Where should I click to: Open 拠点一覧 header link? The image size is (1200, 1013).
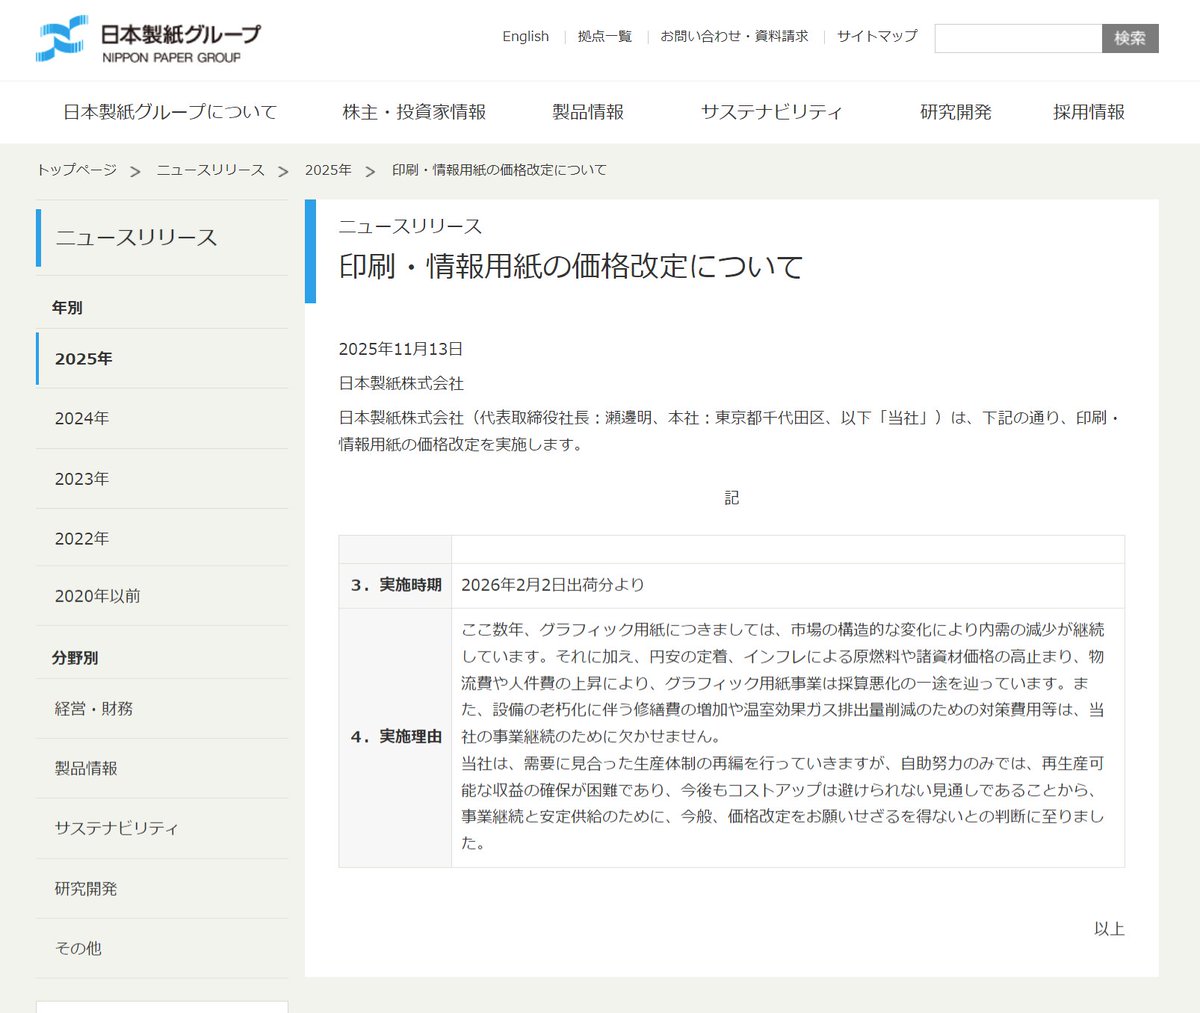click(x=605, y=36)
